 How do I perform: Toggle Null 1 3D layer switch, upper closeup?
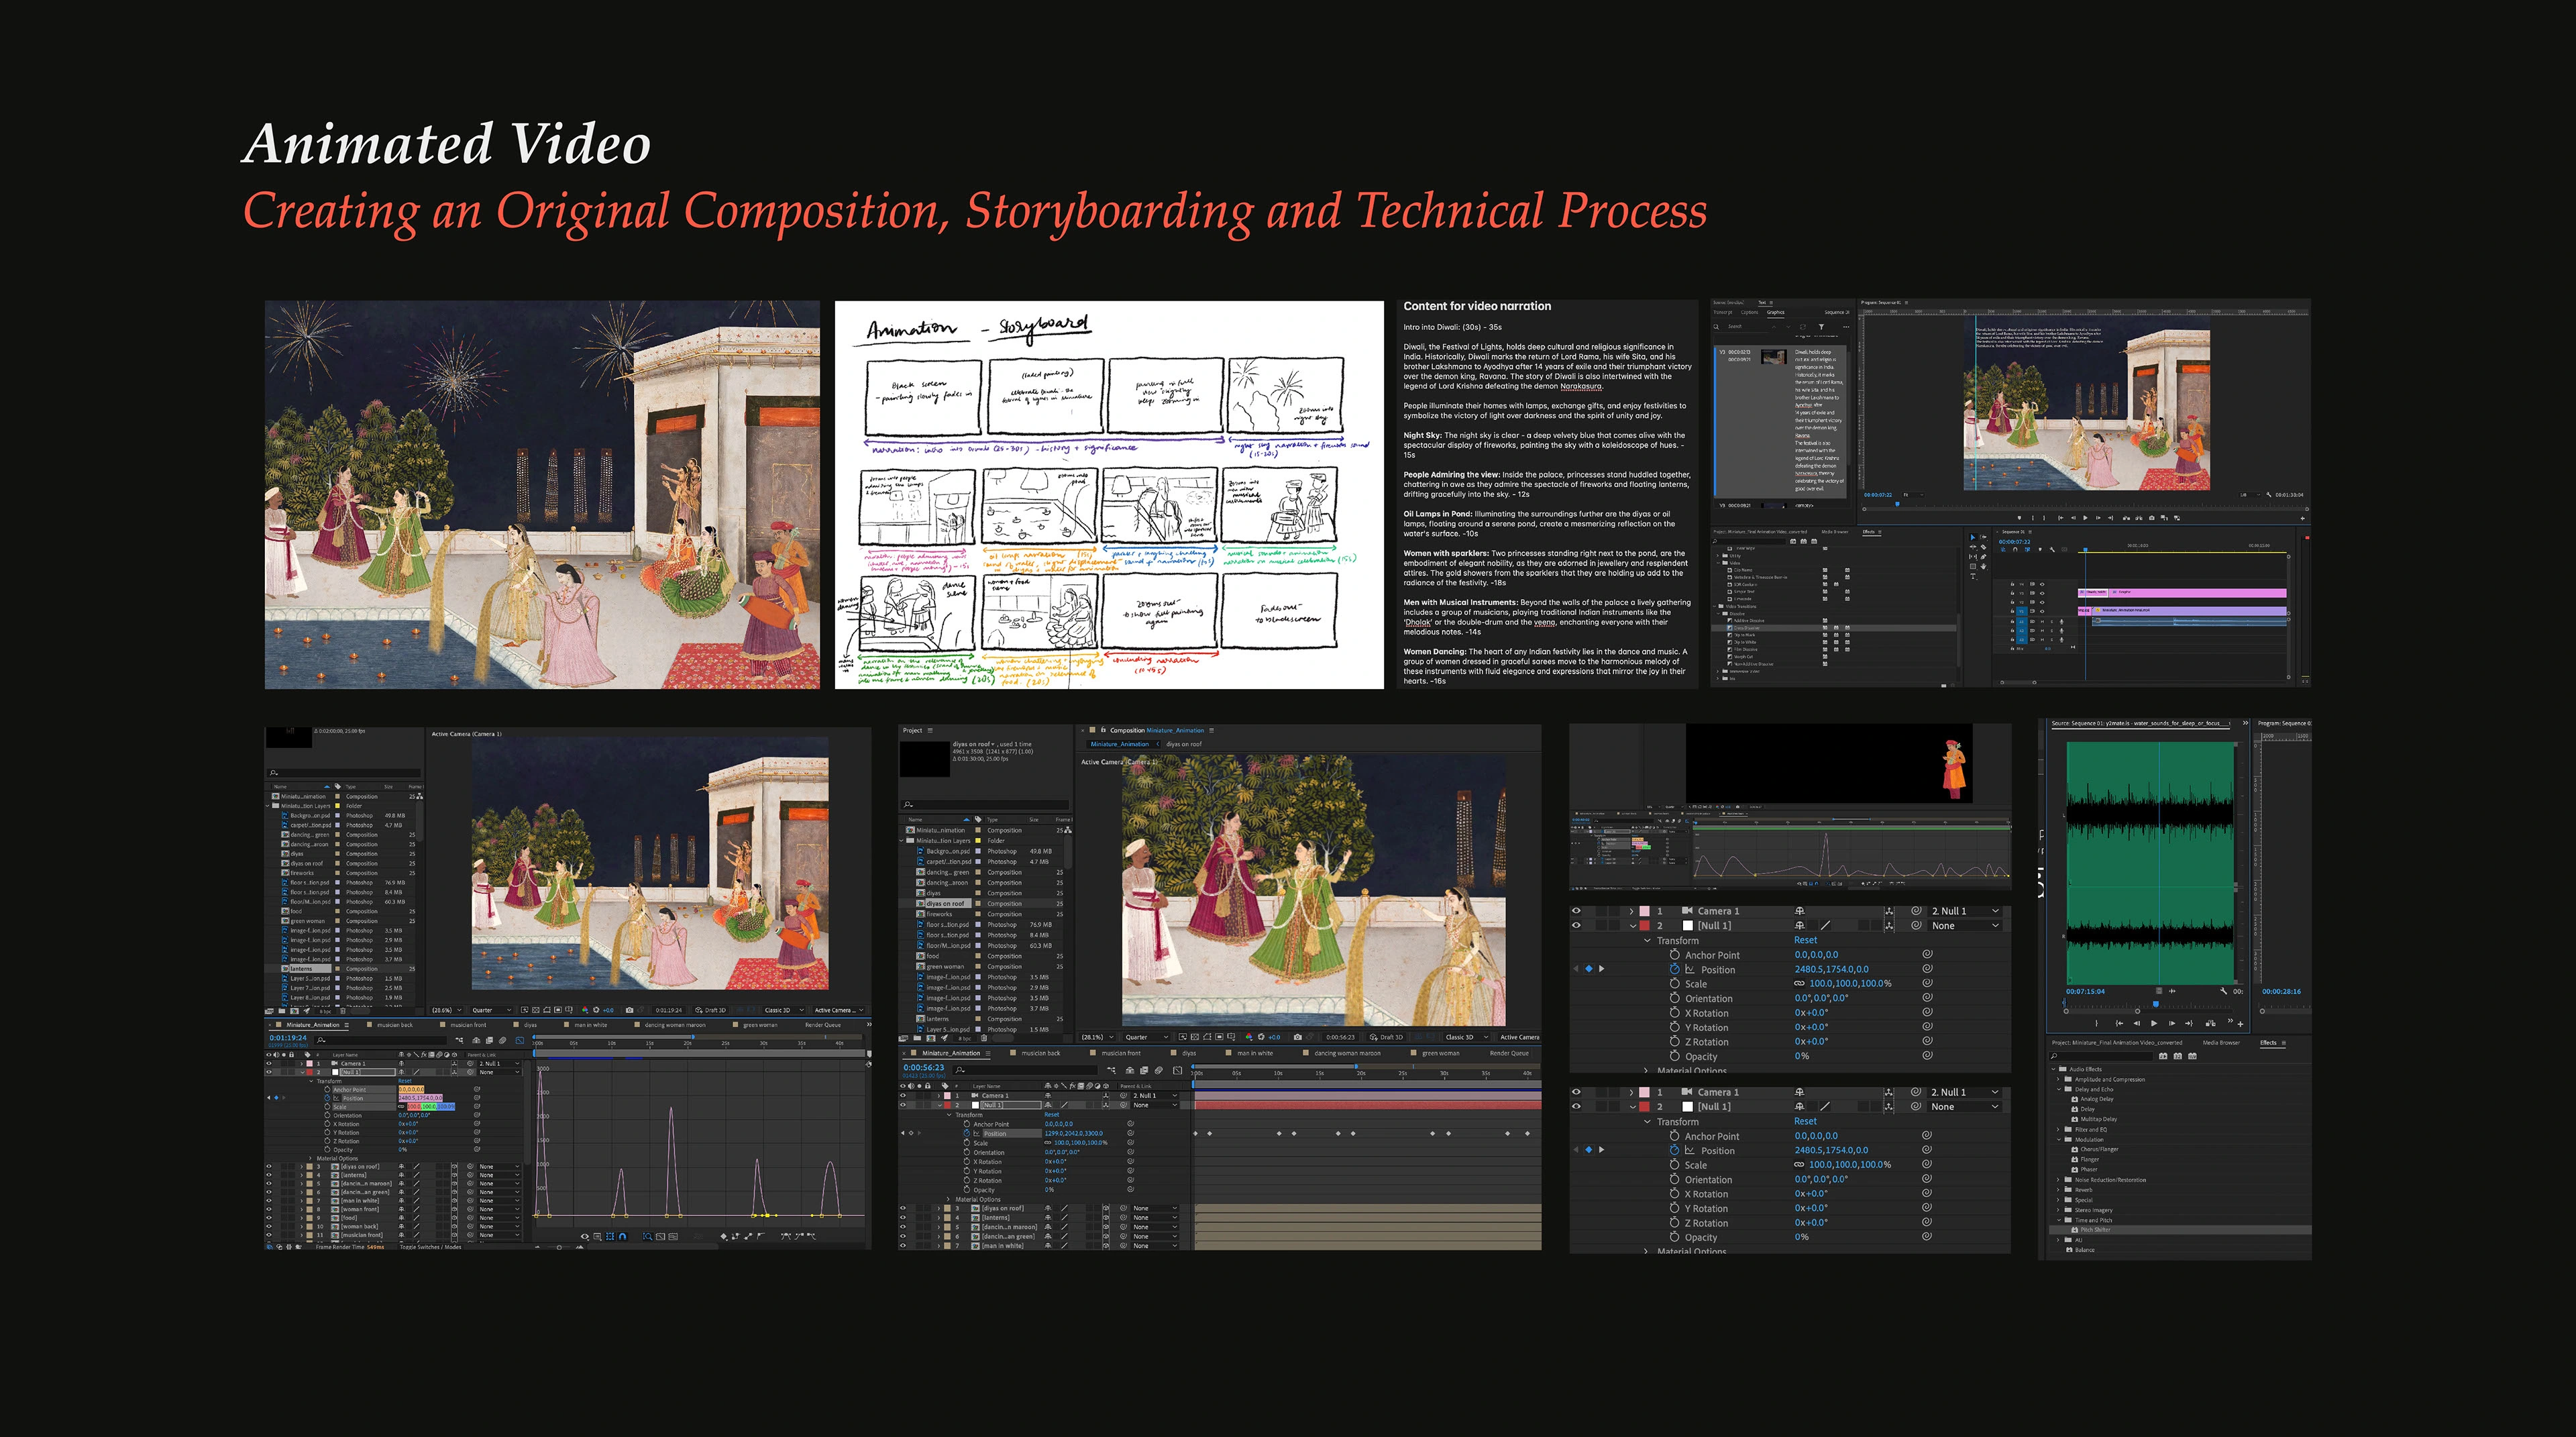[x=1889, y=926]
